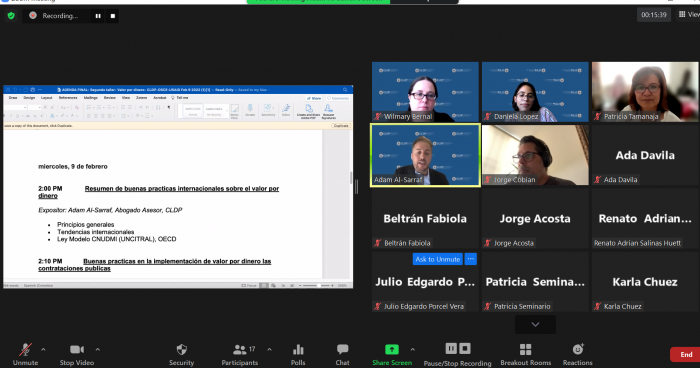Launch the Polls window
Image resolution: width=700 pixels, height=368 pixels.
pos(298,355)
